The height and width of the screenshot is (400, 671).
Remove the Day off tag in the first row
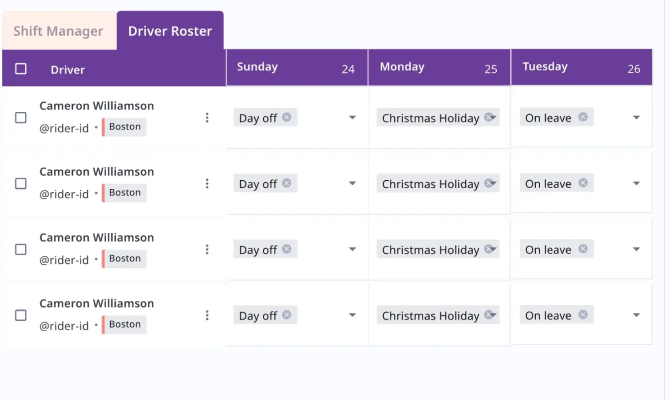[287, 117]
